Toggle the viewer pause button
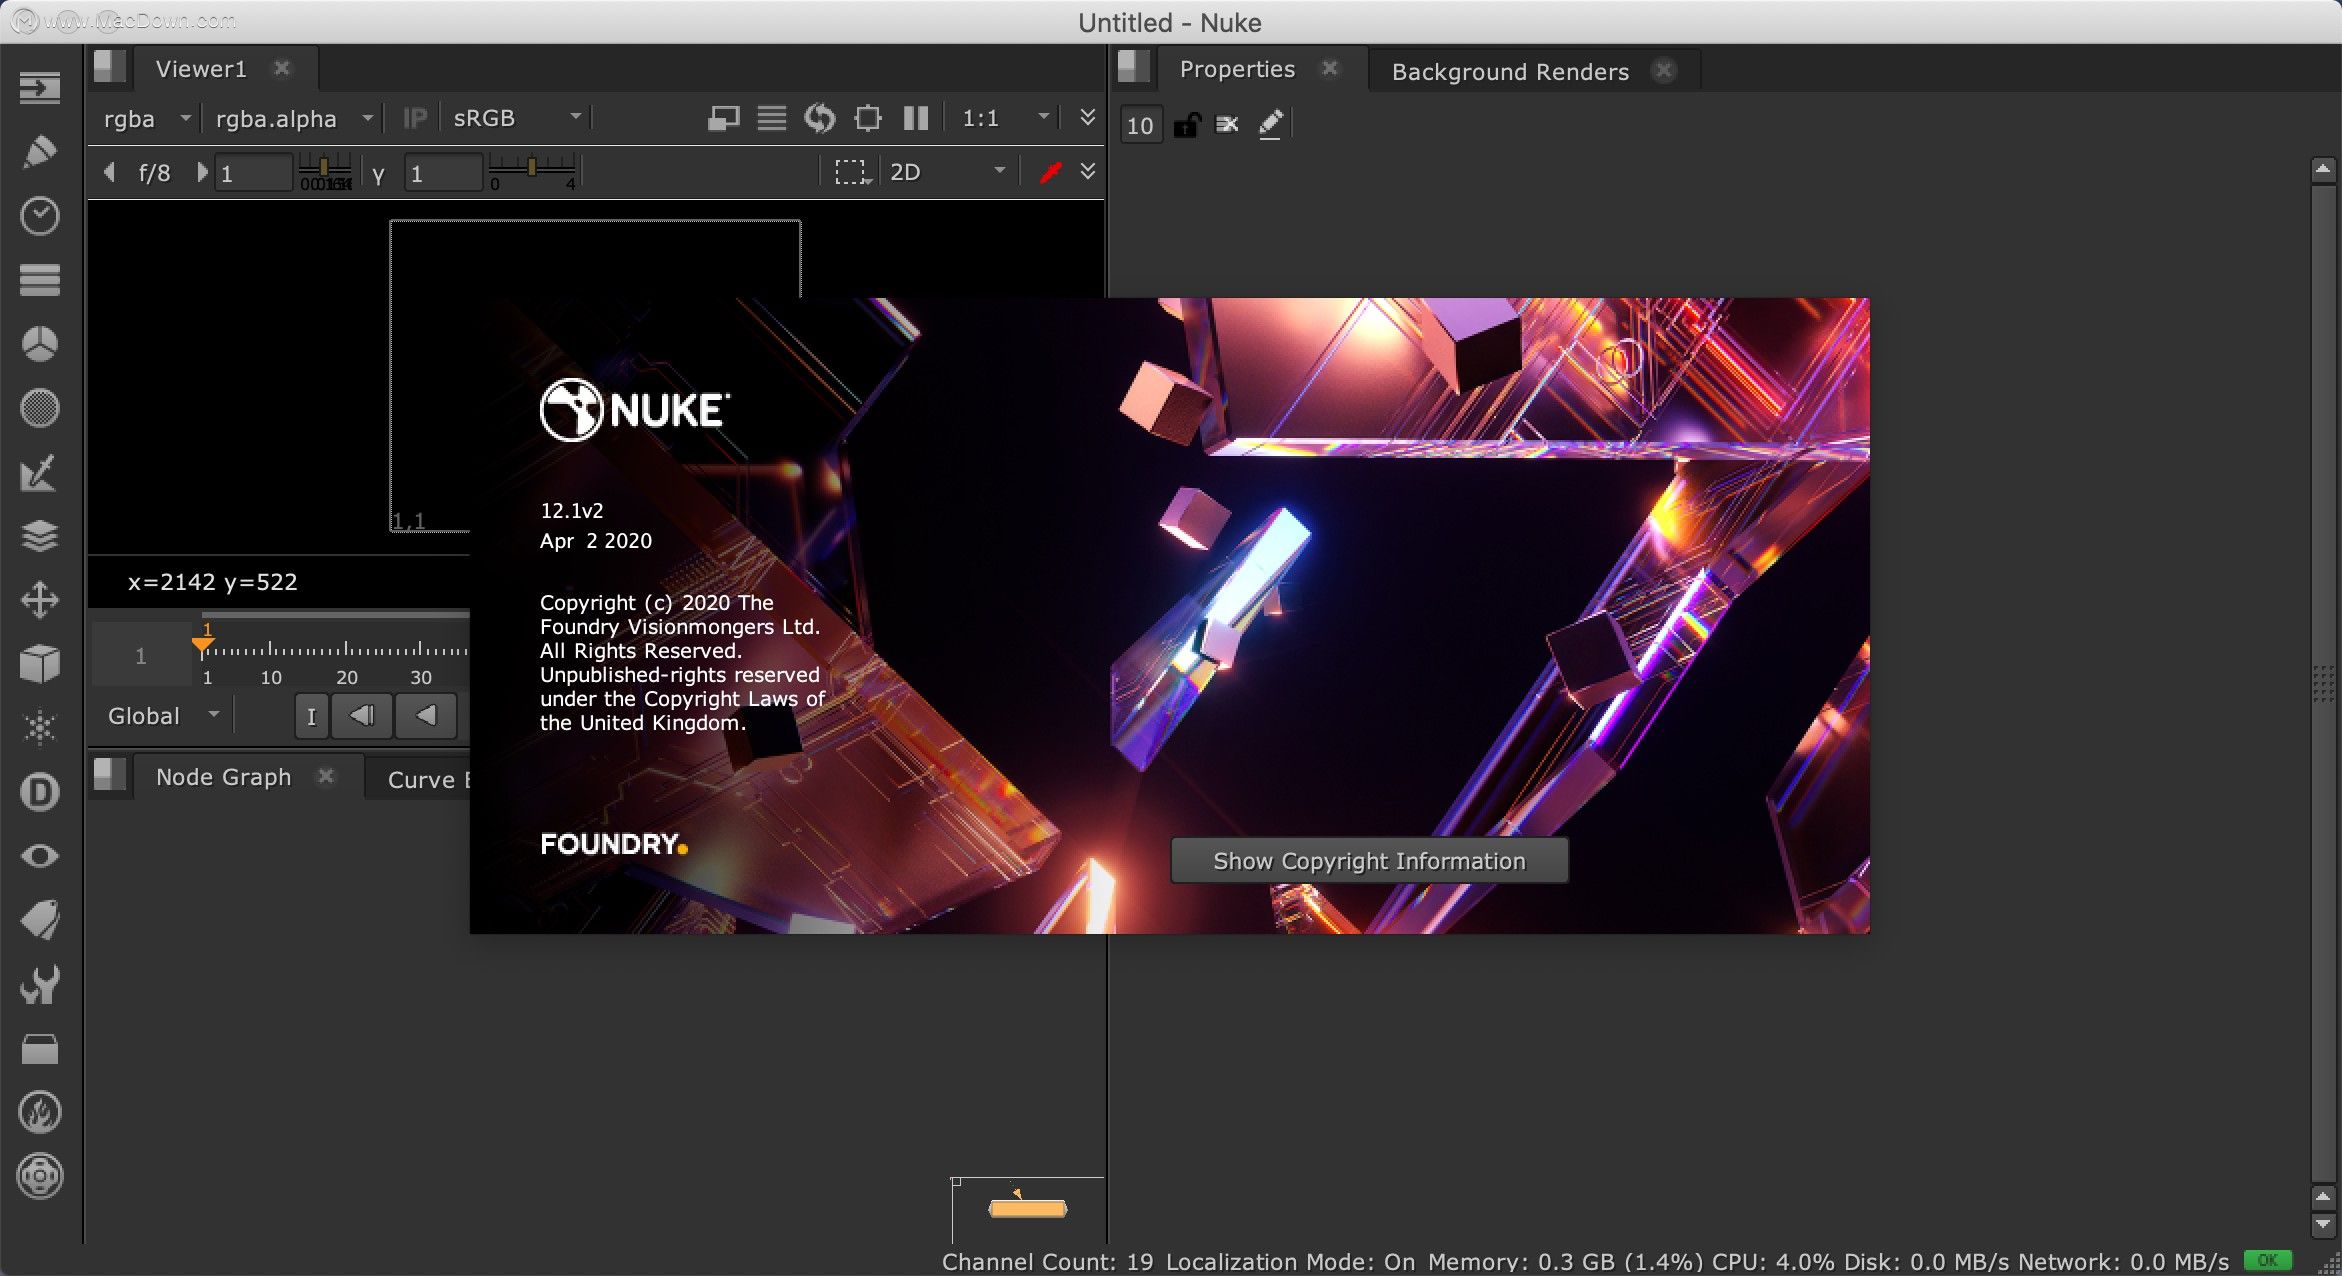2342x1276 pixels. (x=916, y=118)
